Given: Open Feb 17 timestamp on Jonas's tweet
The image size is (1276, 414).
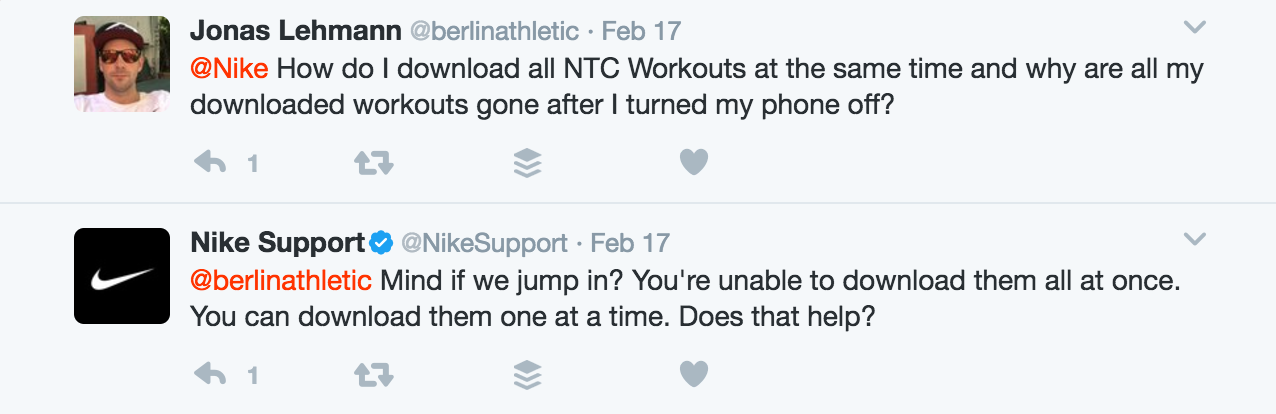Looking at the screenshot, I should pyautogui.click(x=641, y=31).
